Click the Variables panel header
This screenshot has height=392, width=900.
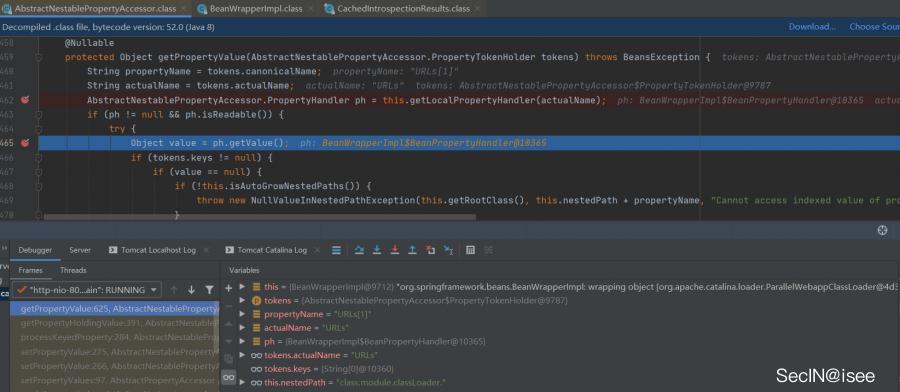click(x=245, y=270)
